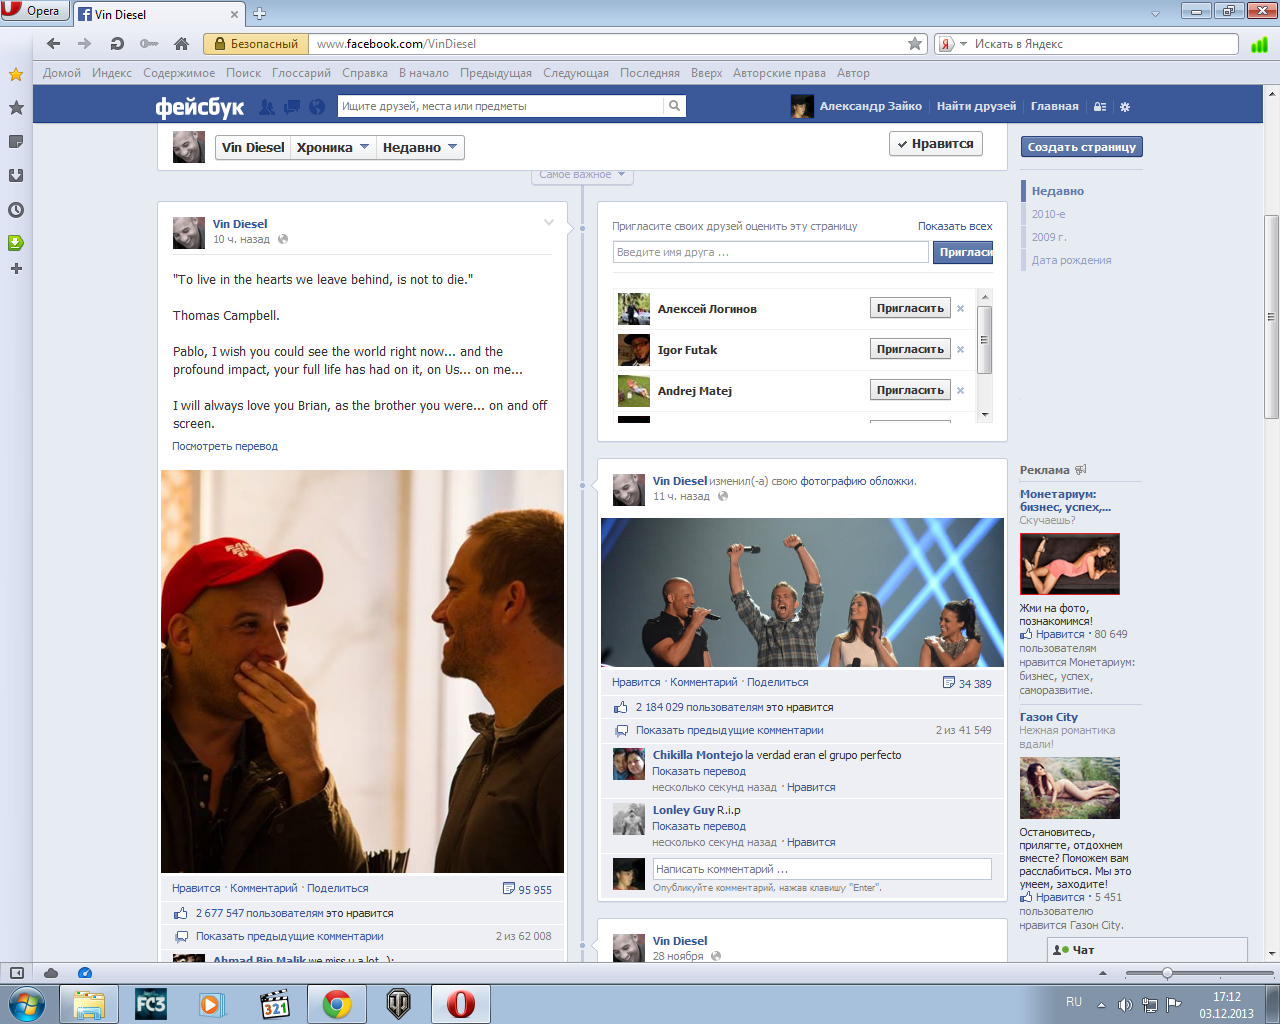Adjust the page zoom slider

click(1167, 973)
